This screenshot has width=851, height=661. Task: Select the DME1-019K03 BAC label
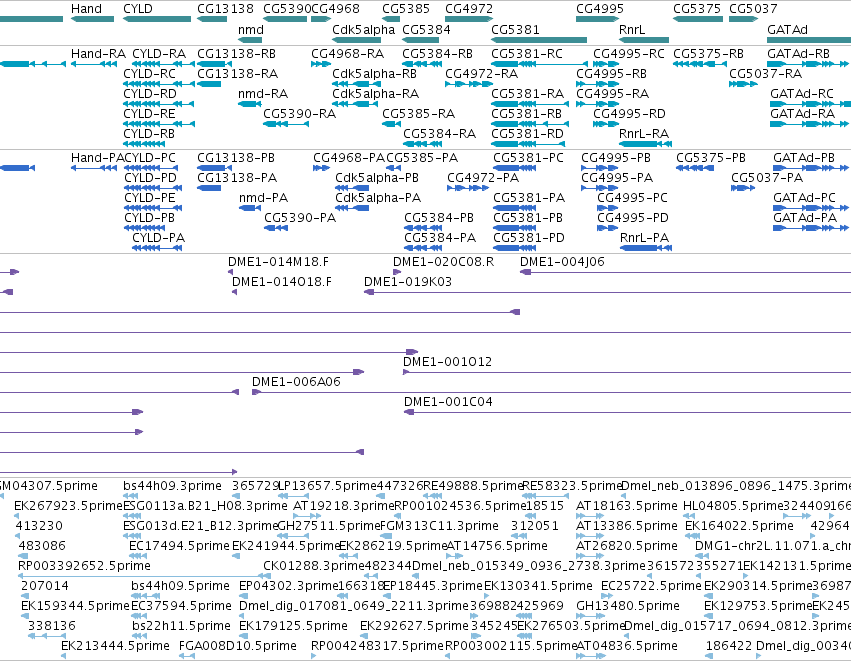click(x=408, y=282)
